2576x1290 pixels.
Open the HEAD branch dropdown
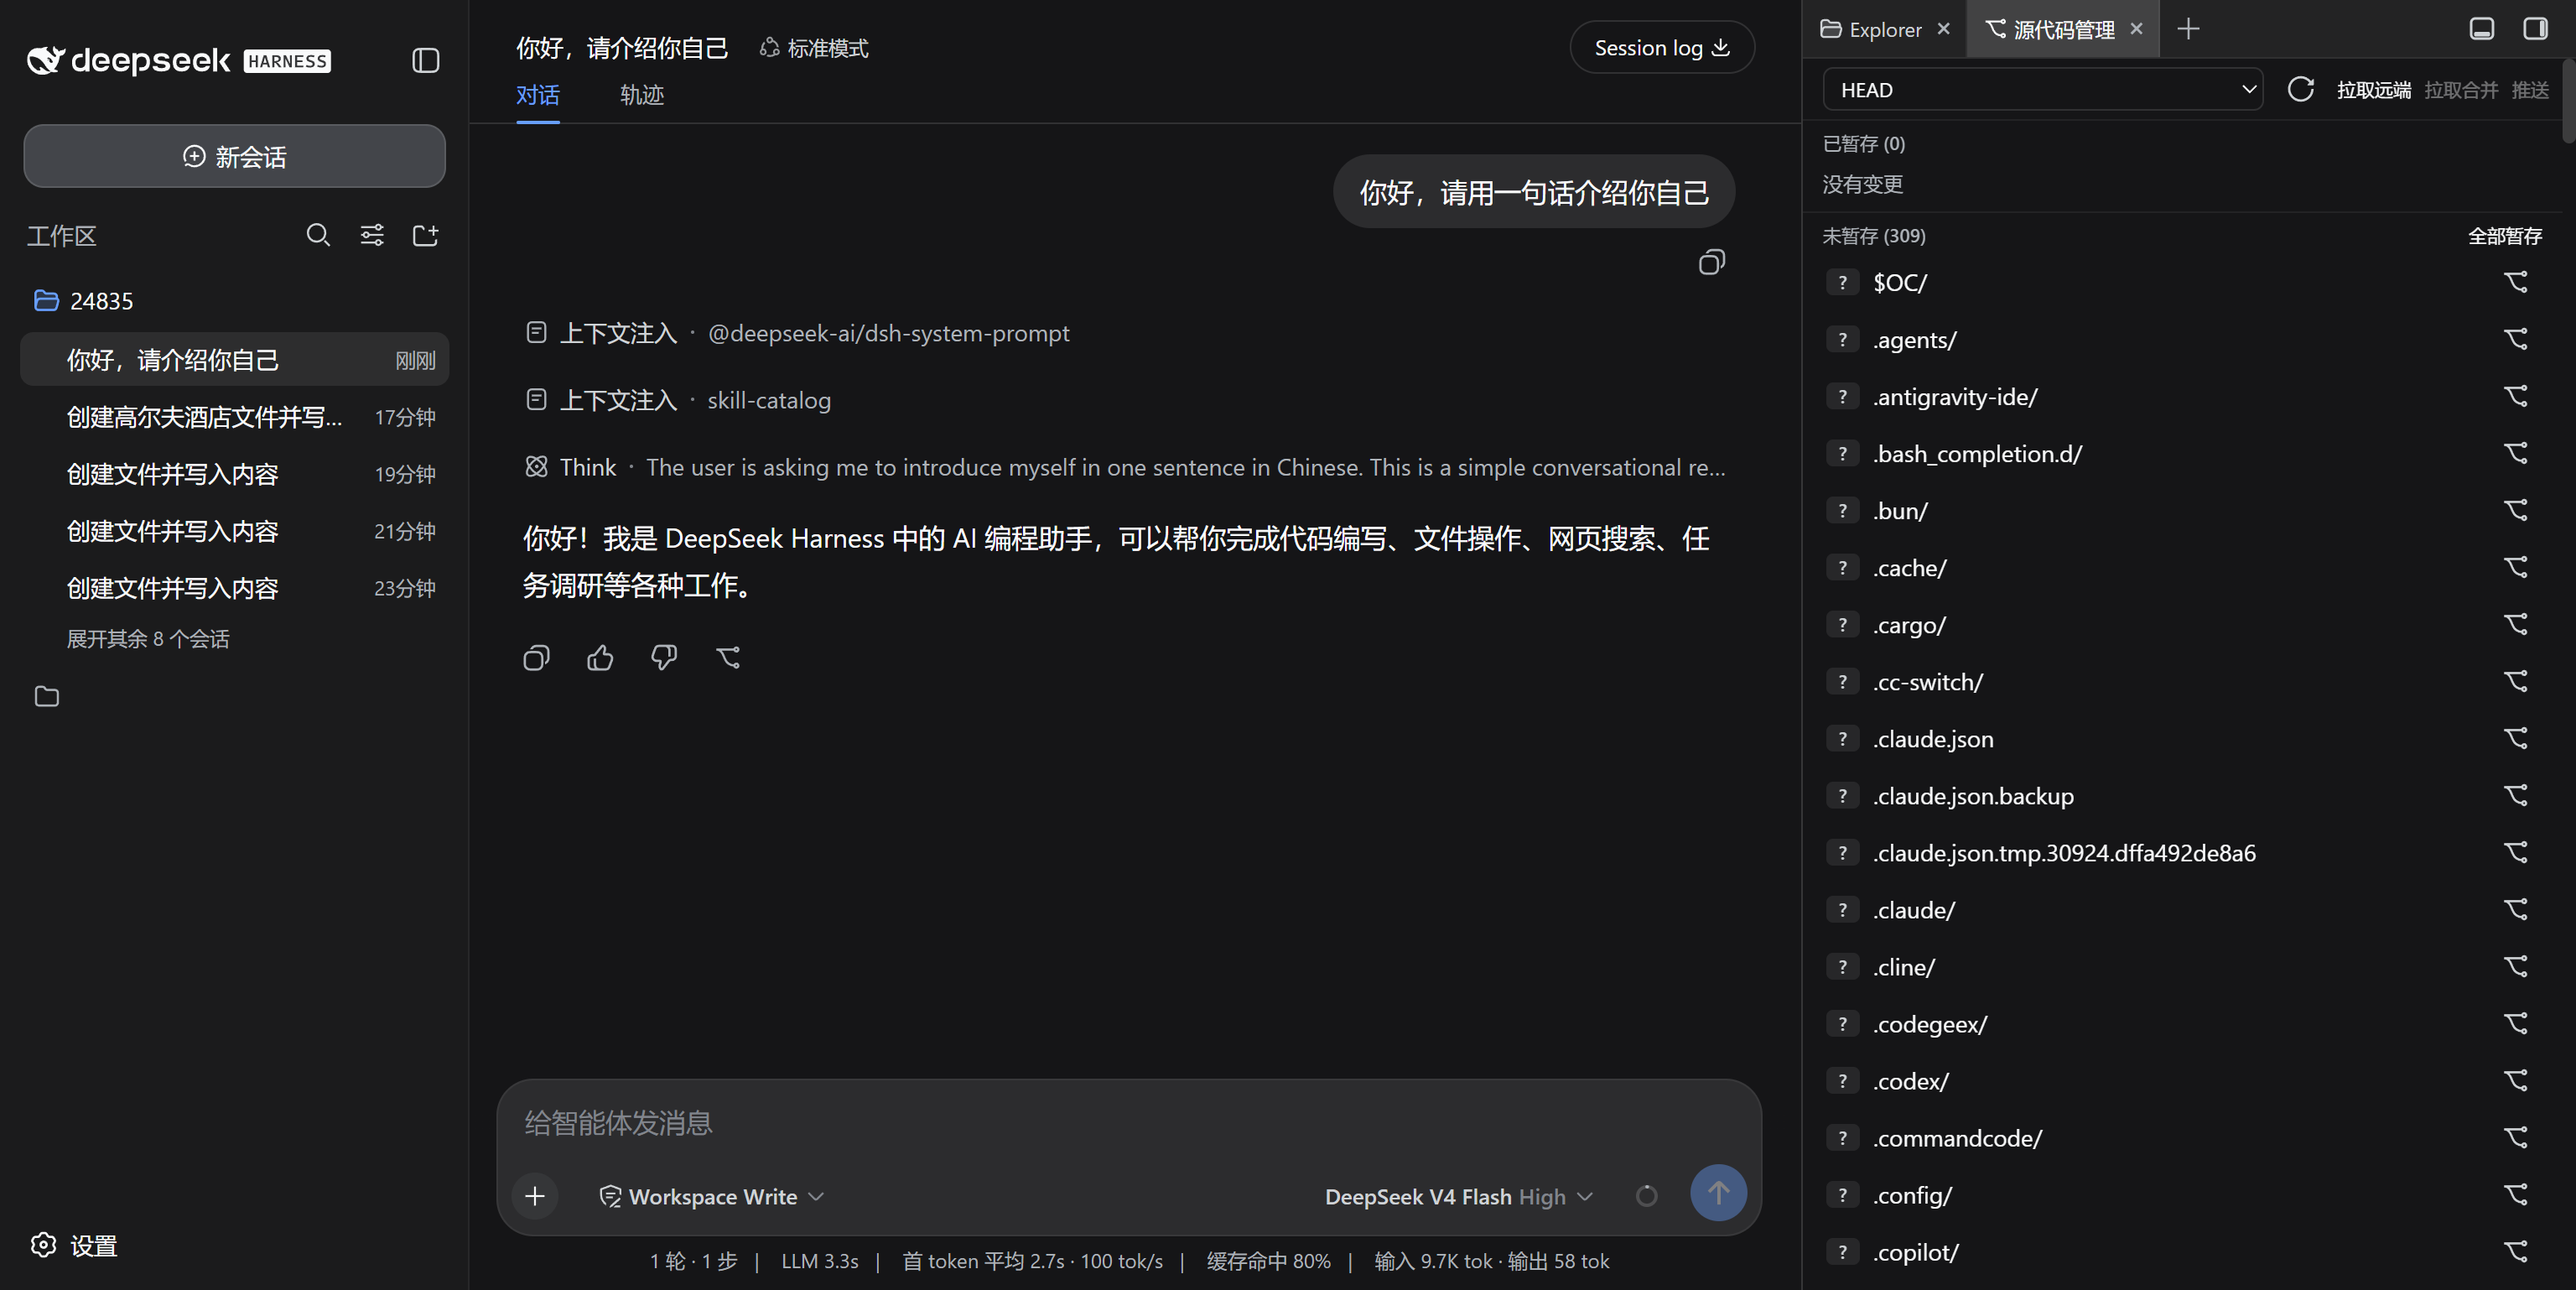tap(2042, 90)
